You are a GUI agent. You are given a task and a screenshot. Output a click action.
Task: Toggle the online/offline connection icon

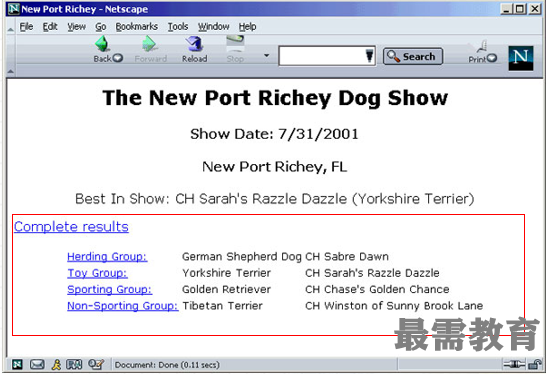coord(514,365)
